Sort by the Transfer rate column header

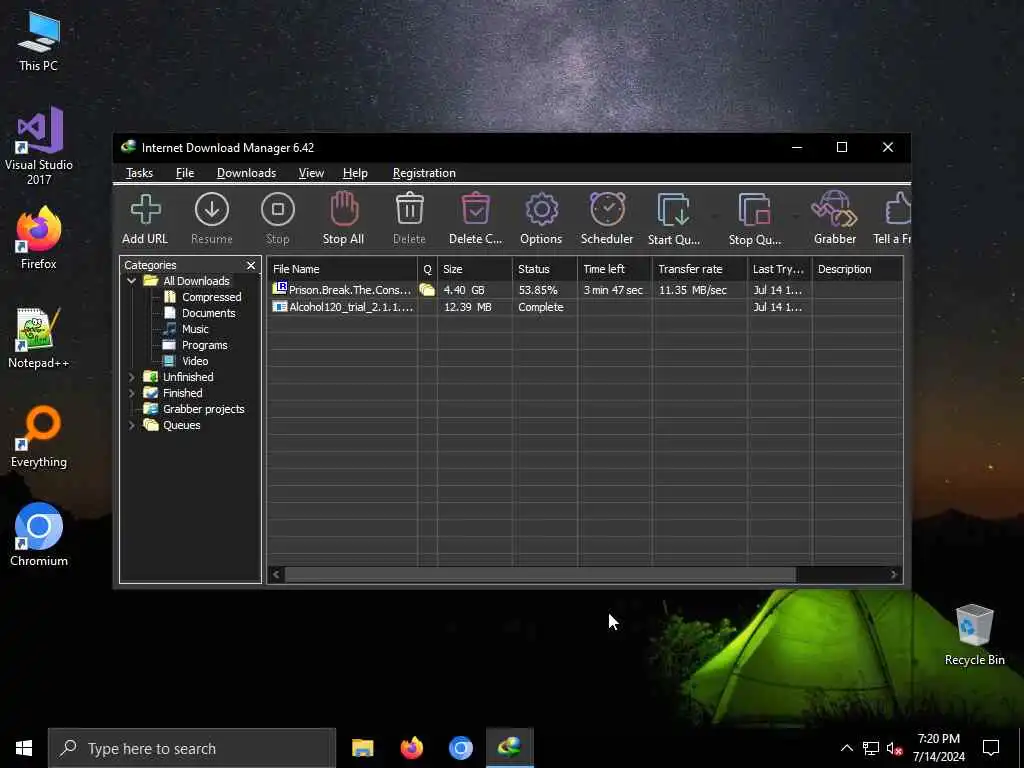point(699,269)
